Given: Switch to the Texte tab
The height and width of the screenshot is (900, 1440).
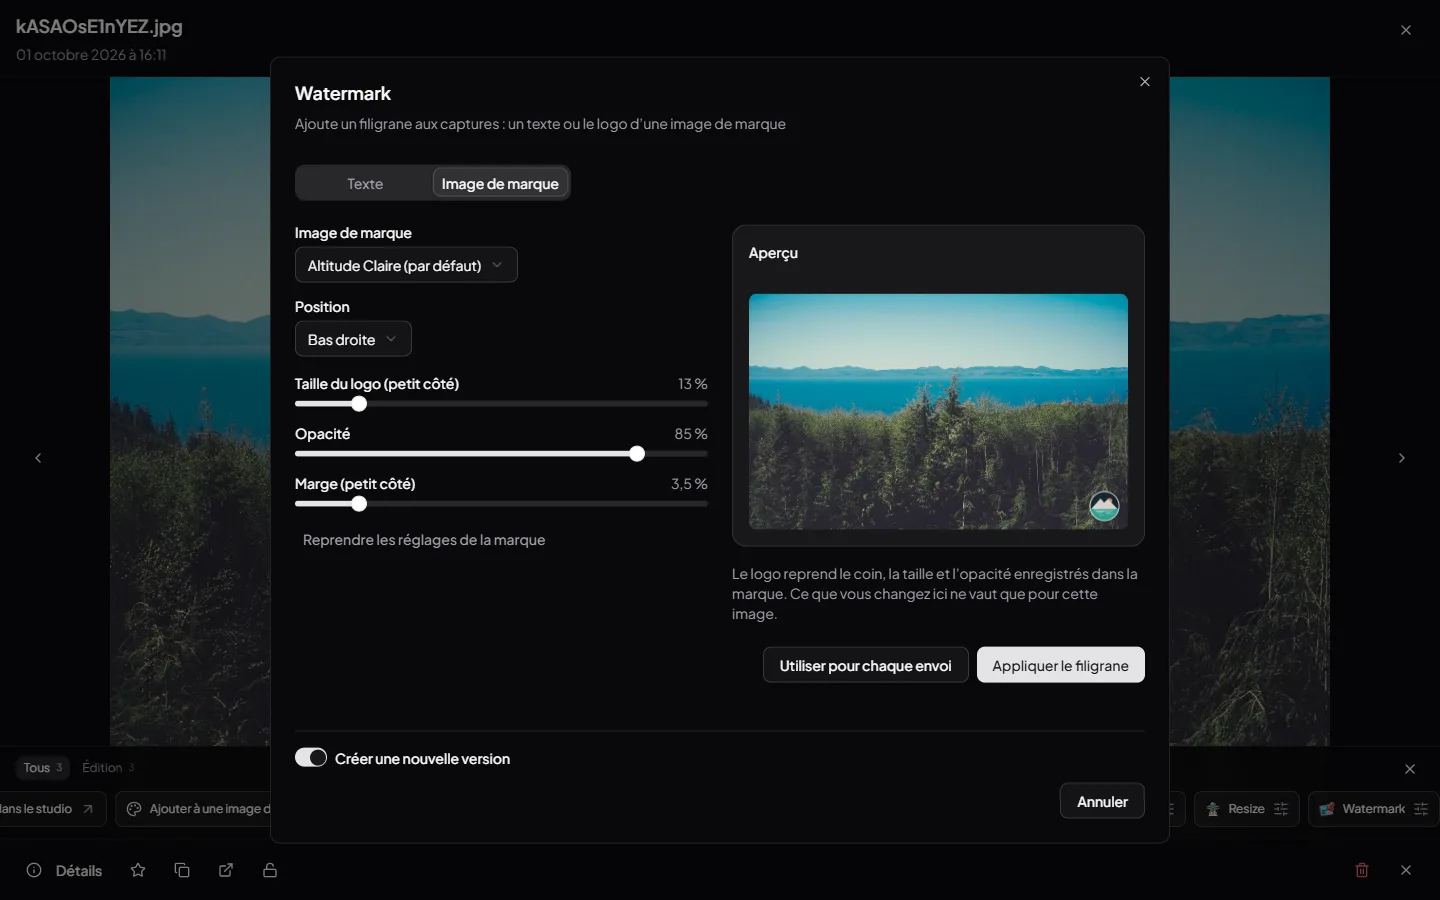Looking at the screenshot, I should click(x=365, y=184).
